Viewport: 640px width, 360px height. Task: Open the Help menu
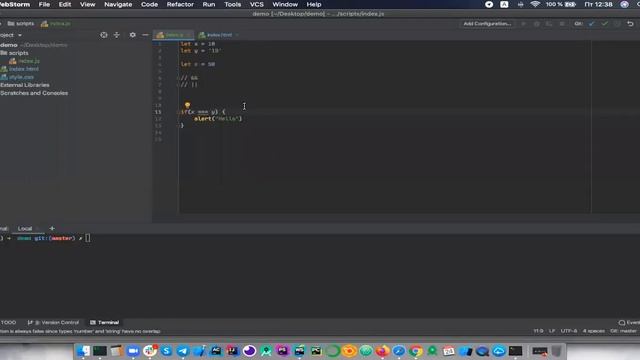click(314, 4)
